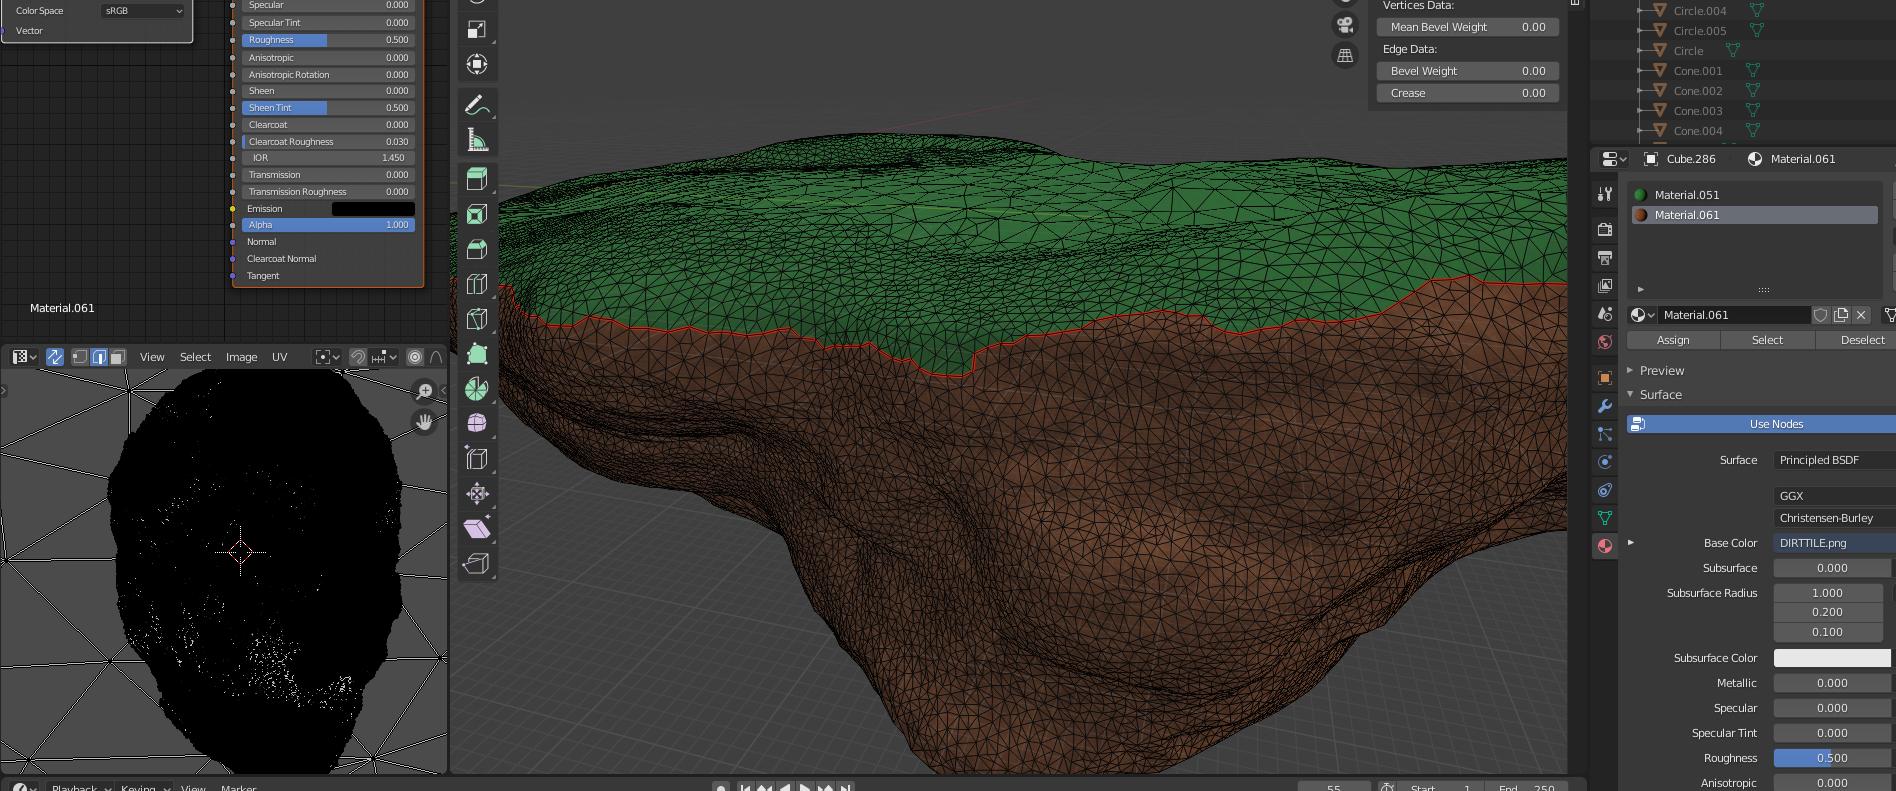Select the Knife tool

tap(477, 319)
